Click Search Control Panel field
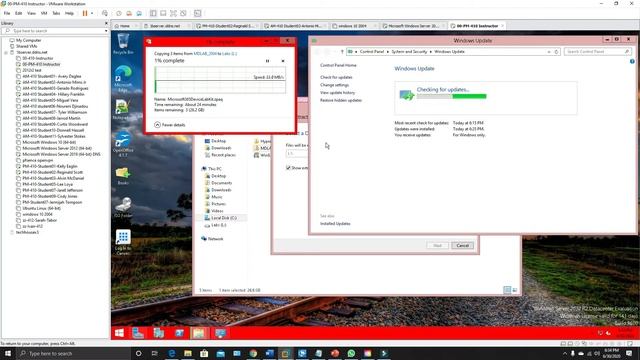This screenshot has height=360, width=640. pyautogui.click(x=598, y=52)
